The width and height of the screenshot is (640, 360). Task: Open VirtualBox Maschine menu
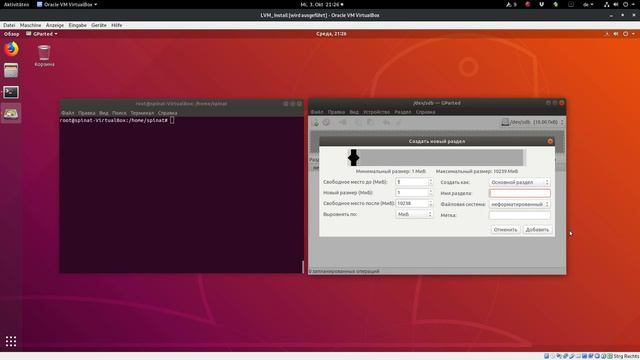(x=30, y=25)
